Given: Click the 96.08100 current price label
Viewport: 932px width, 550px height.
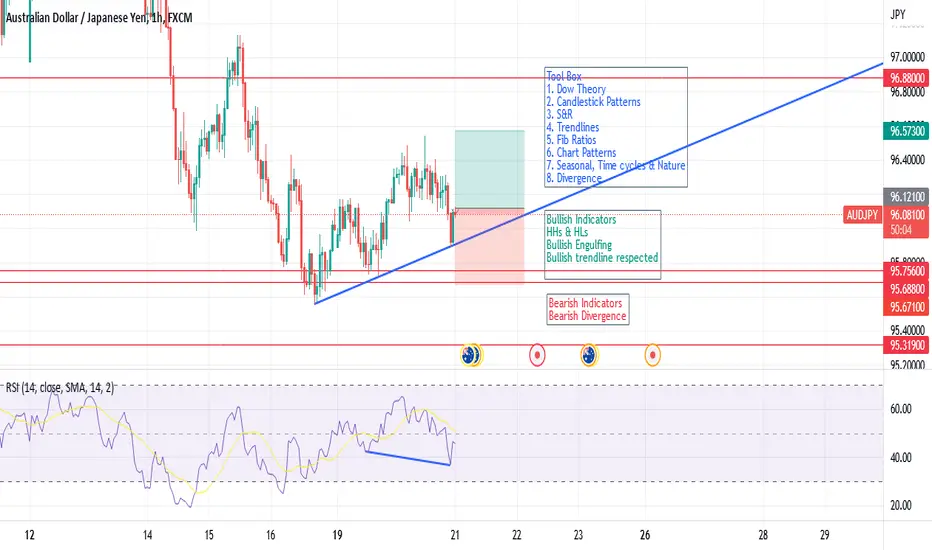Looking at the screenshot, I should (x=906, y=215).
